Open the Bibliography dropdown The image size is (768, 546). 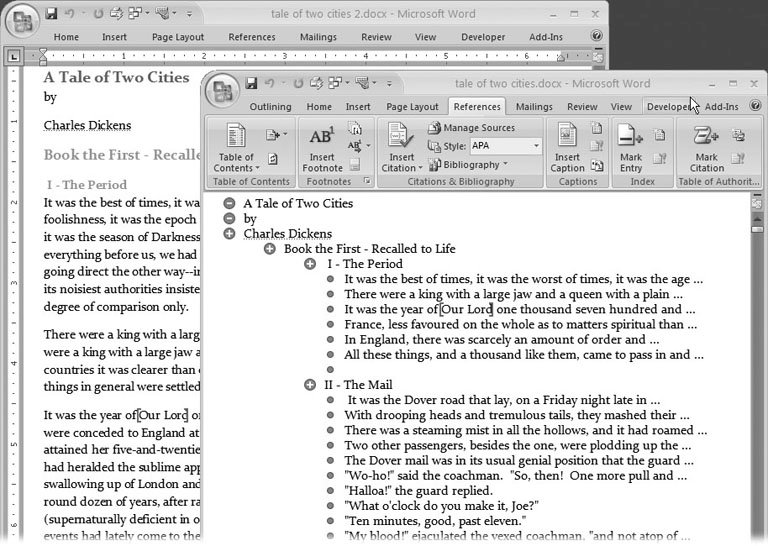[x=474, y=164]
